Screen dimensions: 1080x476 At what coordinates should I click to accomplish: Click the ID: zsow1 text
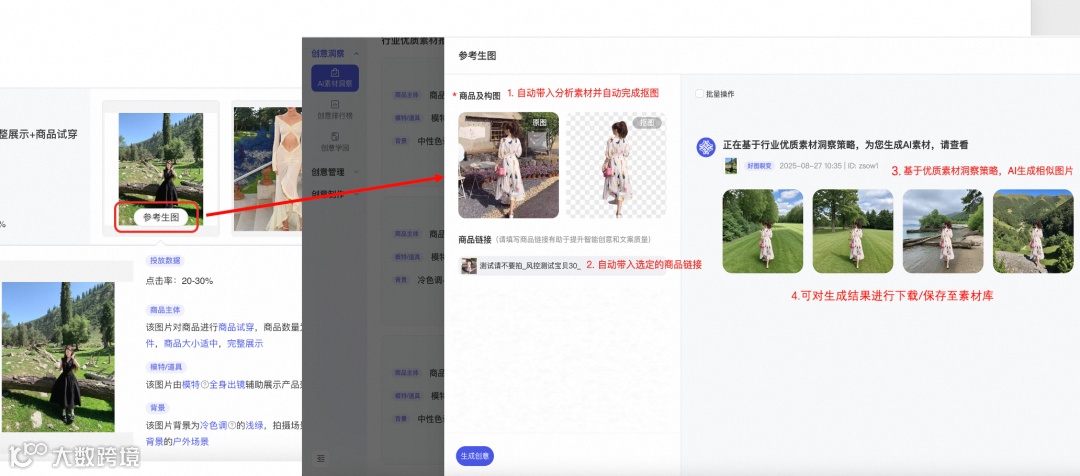(x=864, y=166)
